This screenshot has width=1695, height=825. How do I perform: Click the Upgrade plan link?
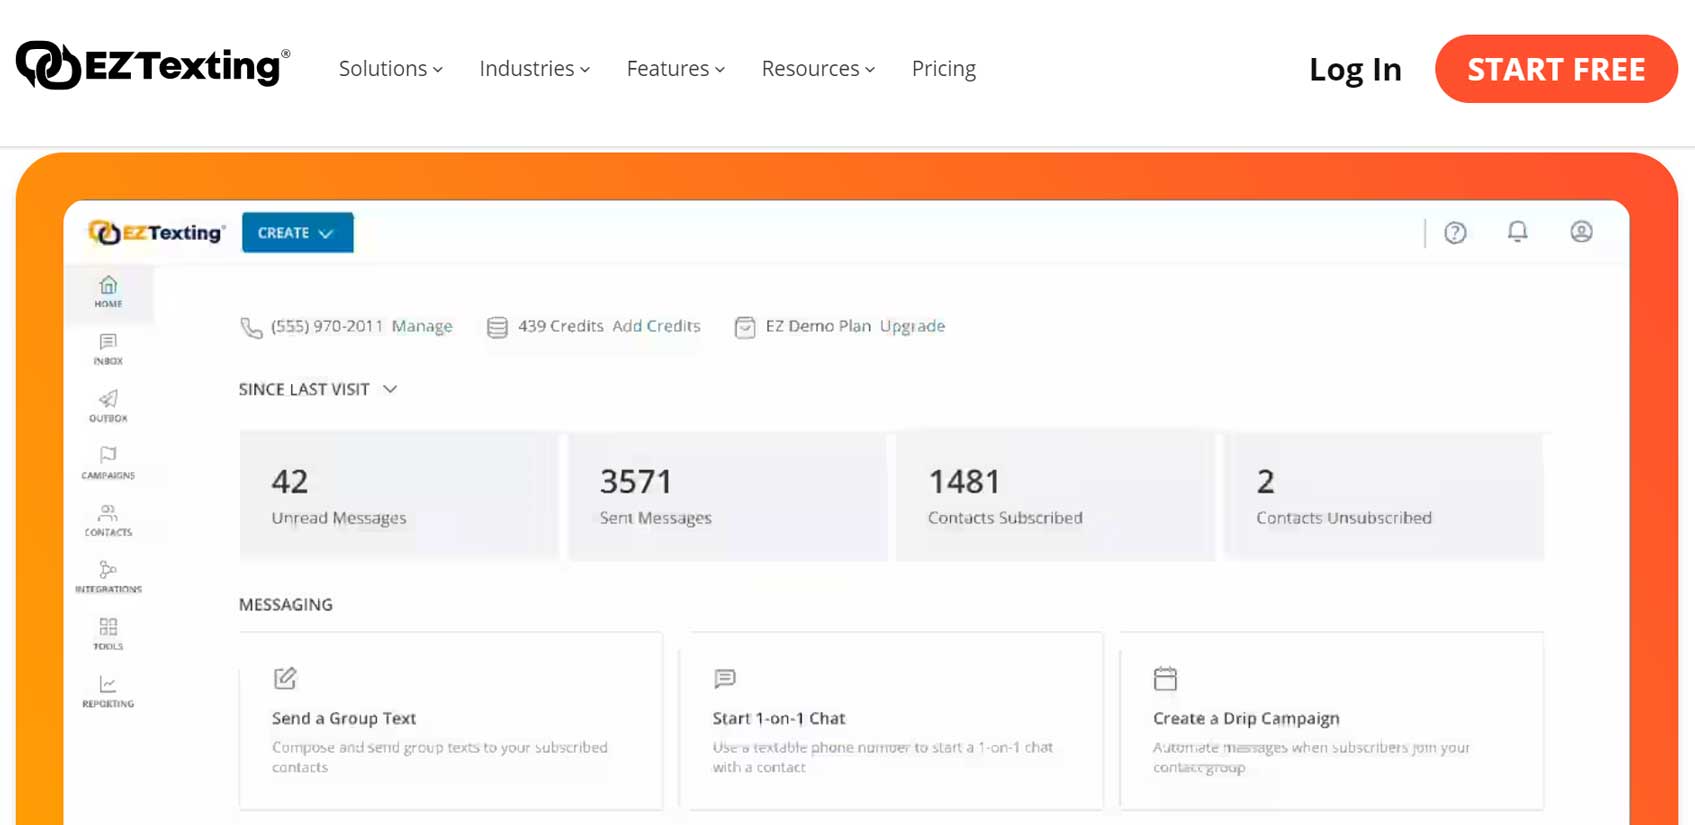(912, 326)
